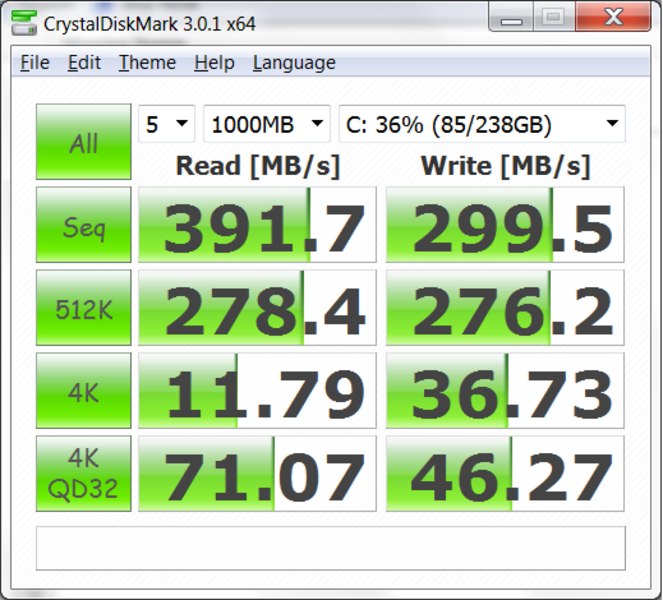Expand the test count dropdown showing 5
The image size is (663, 600).
[x=167, y=124]
